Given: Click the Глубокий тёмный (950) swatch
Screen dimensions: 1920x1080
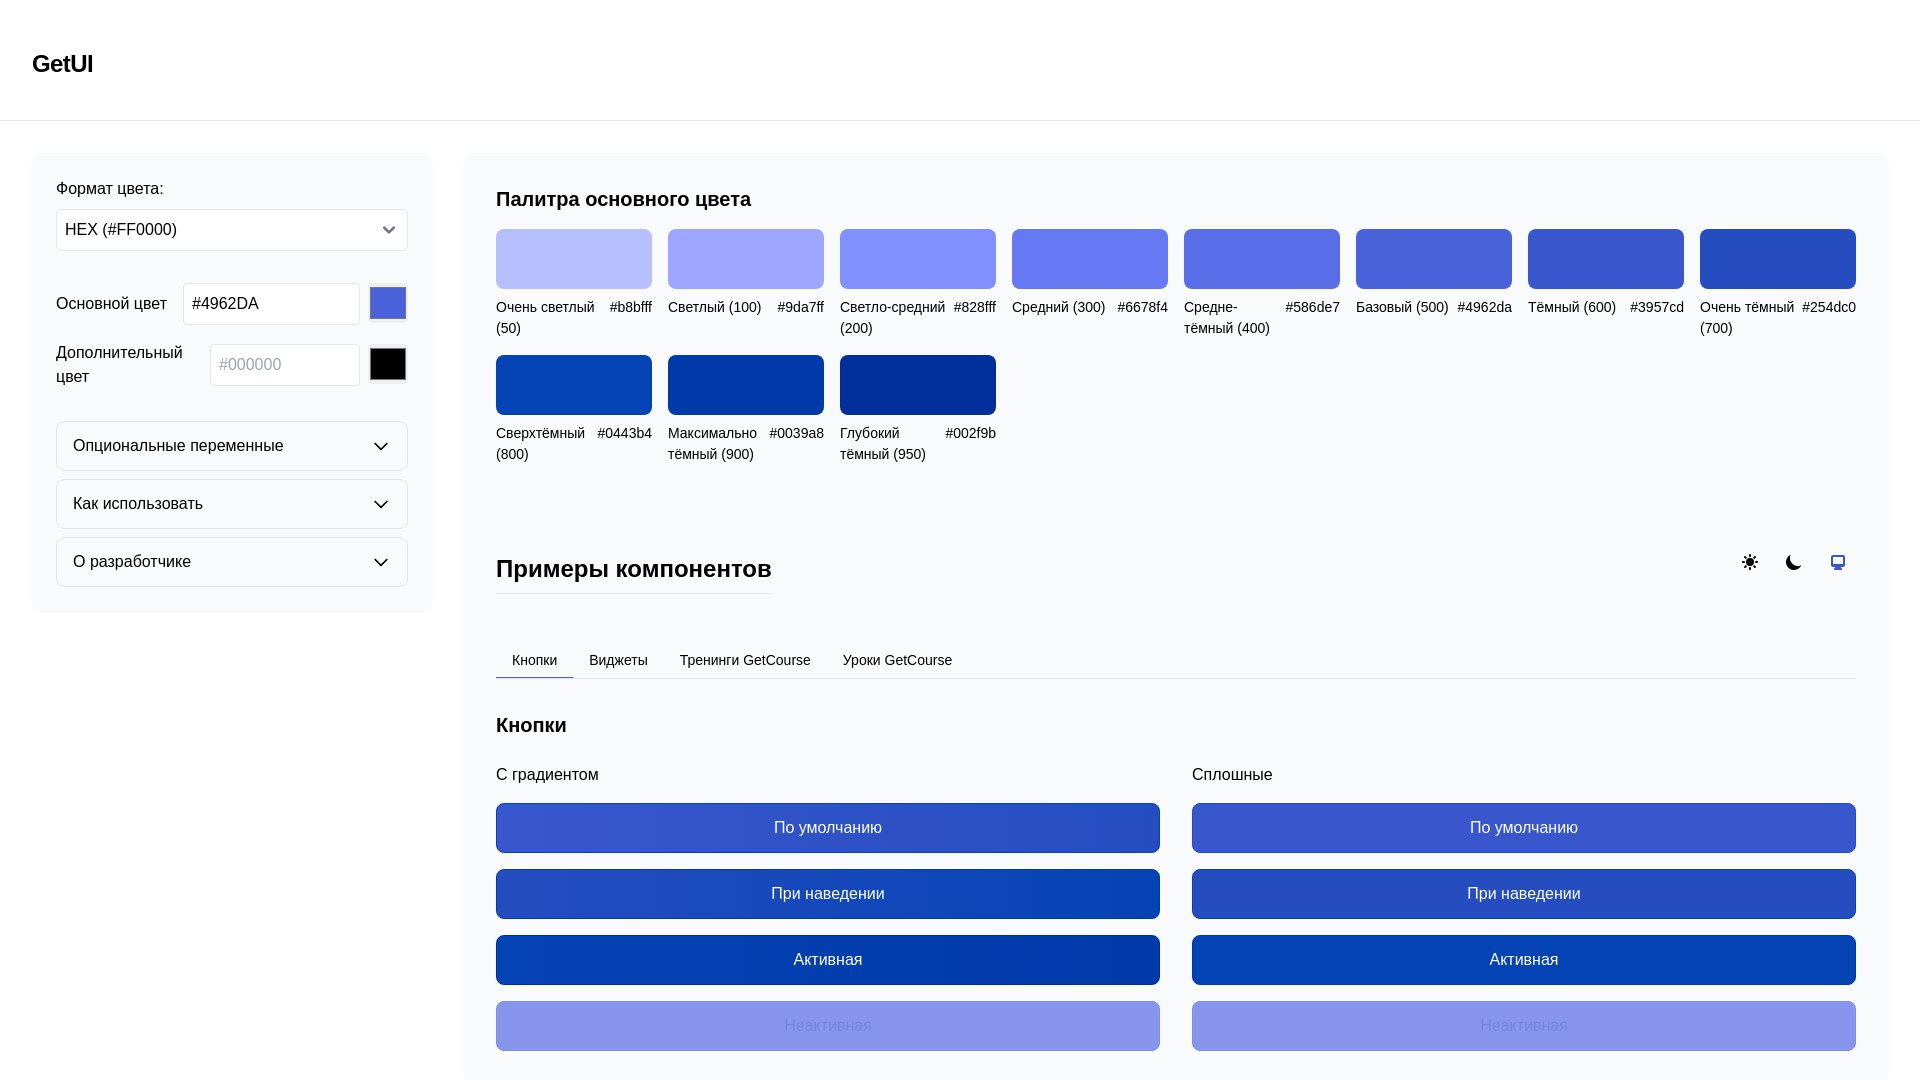Looking at the screenshot, I should 918,385.
